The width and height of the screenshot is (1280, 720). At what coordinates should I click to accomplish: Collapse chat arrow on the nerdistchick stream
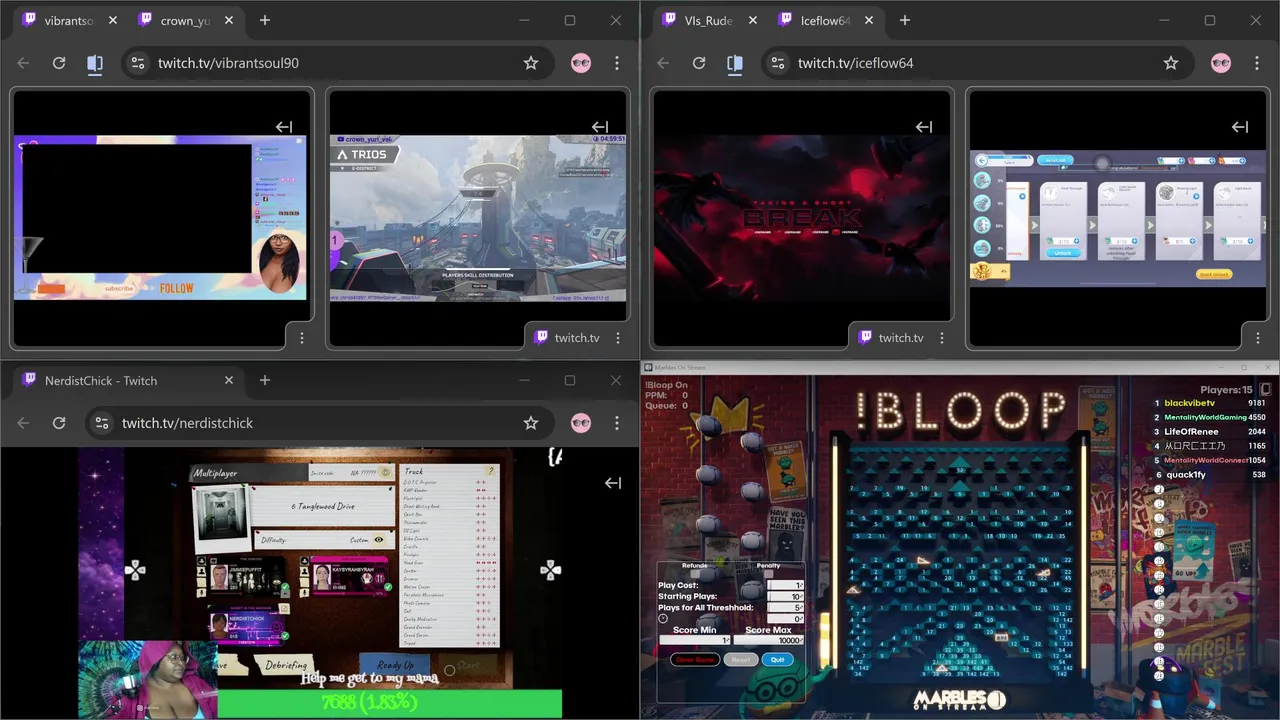[613, 483]
